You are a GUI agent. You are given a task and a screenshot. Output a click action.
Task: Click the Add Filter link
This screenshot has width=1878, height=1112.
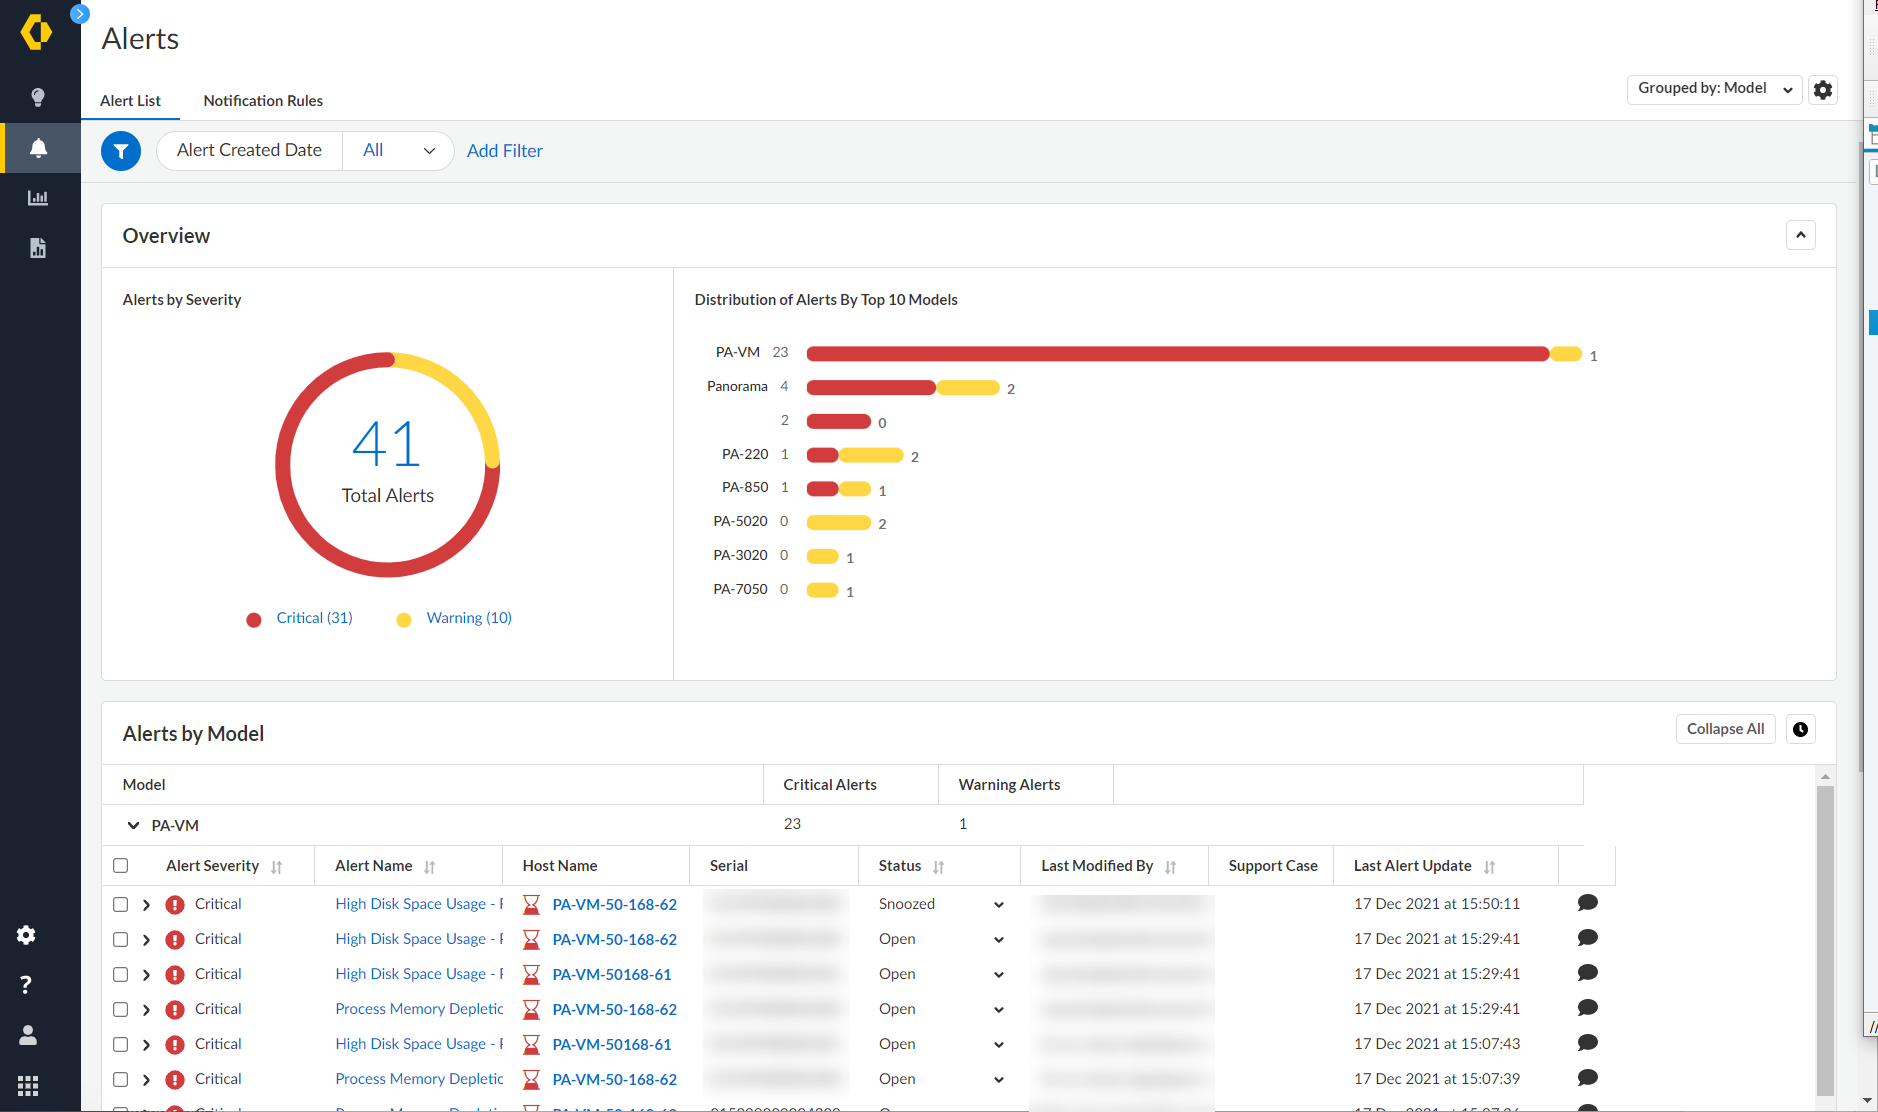[x=504, y=151]
